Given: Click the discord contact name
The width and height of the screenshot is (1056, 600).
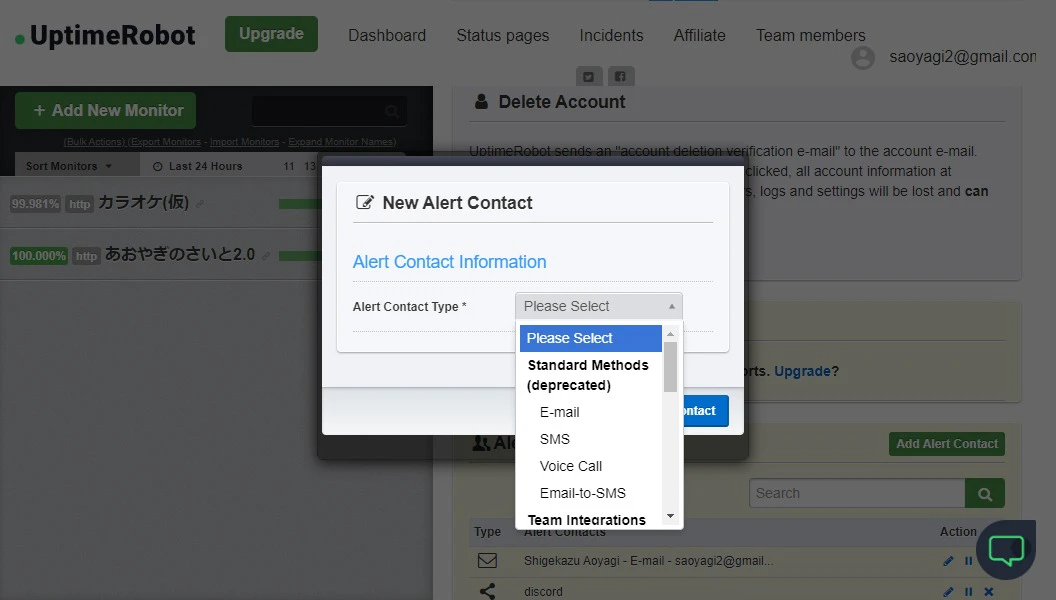Looking at the screenshot, I should click(543, 592).
